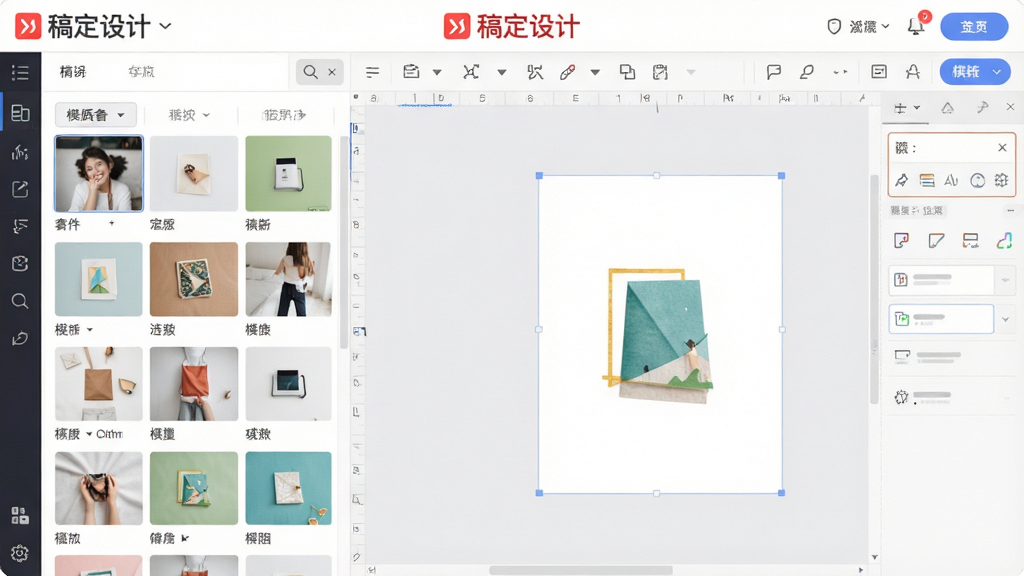Select the text style icon in the properties box

click(x=951, y=180)
